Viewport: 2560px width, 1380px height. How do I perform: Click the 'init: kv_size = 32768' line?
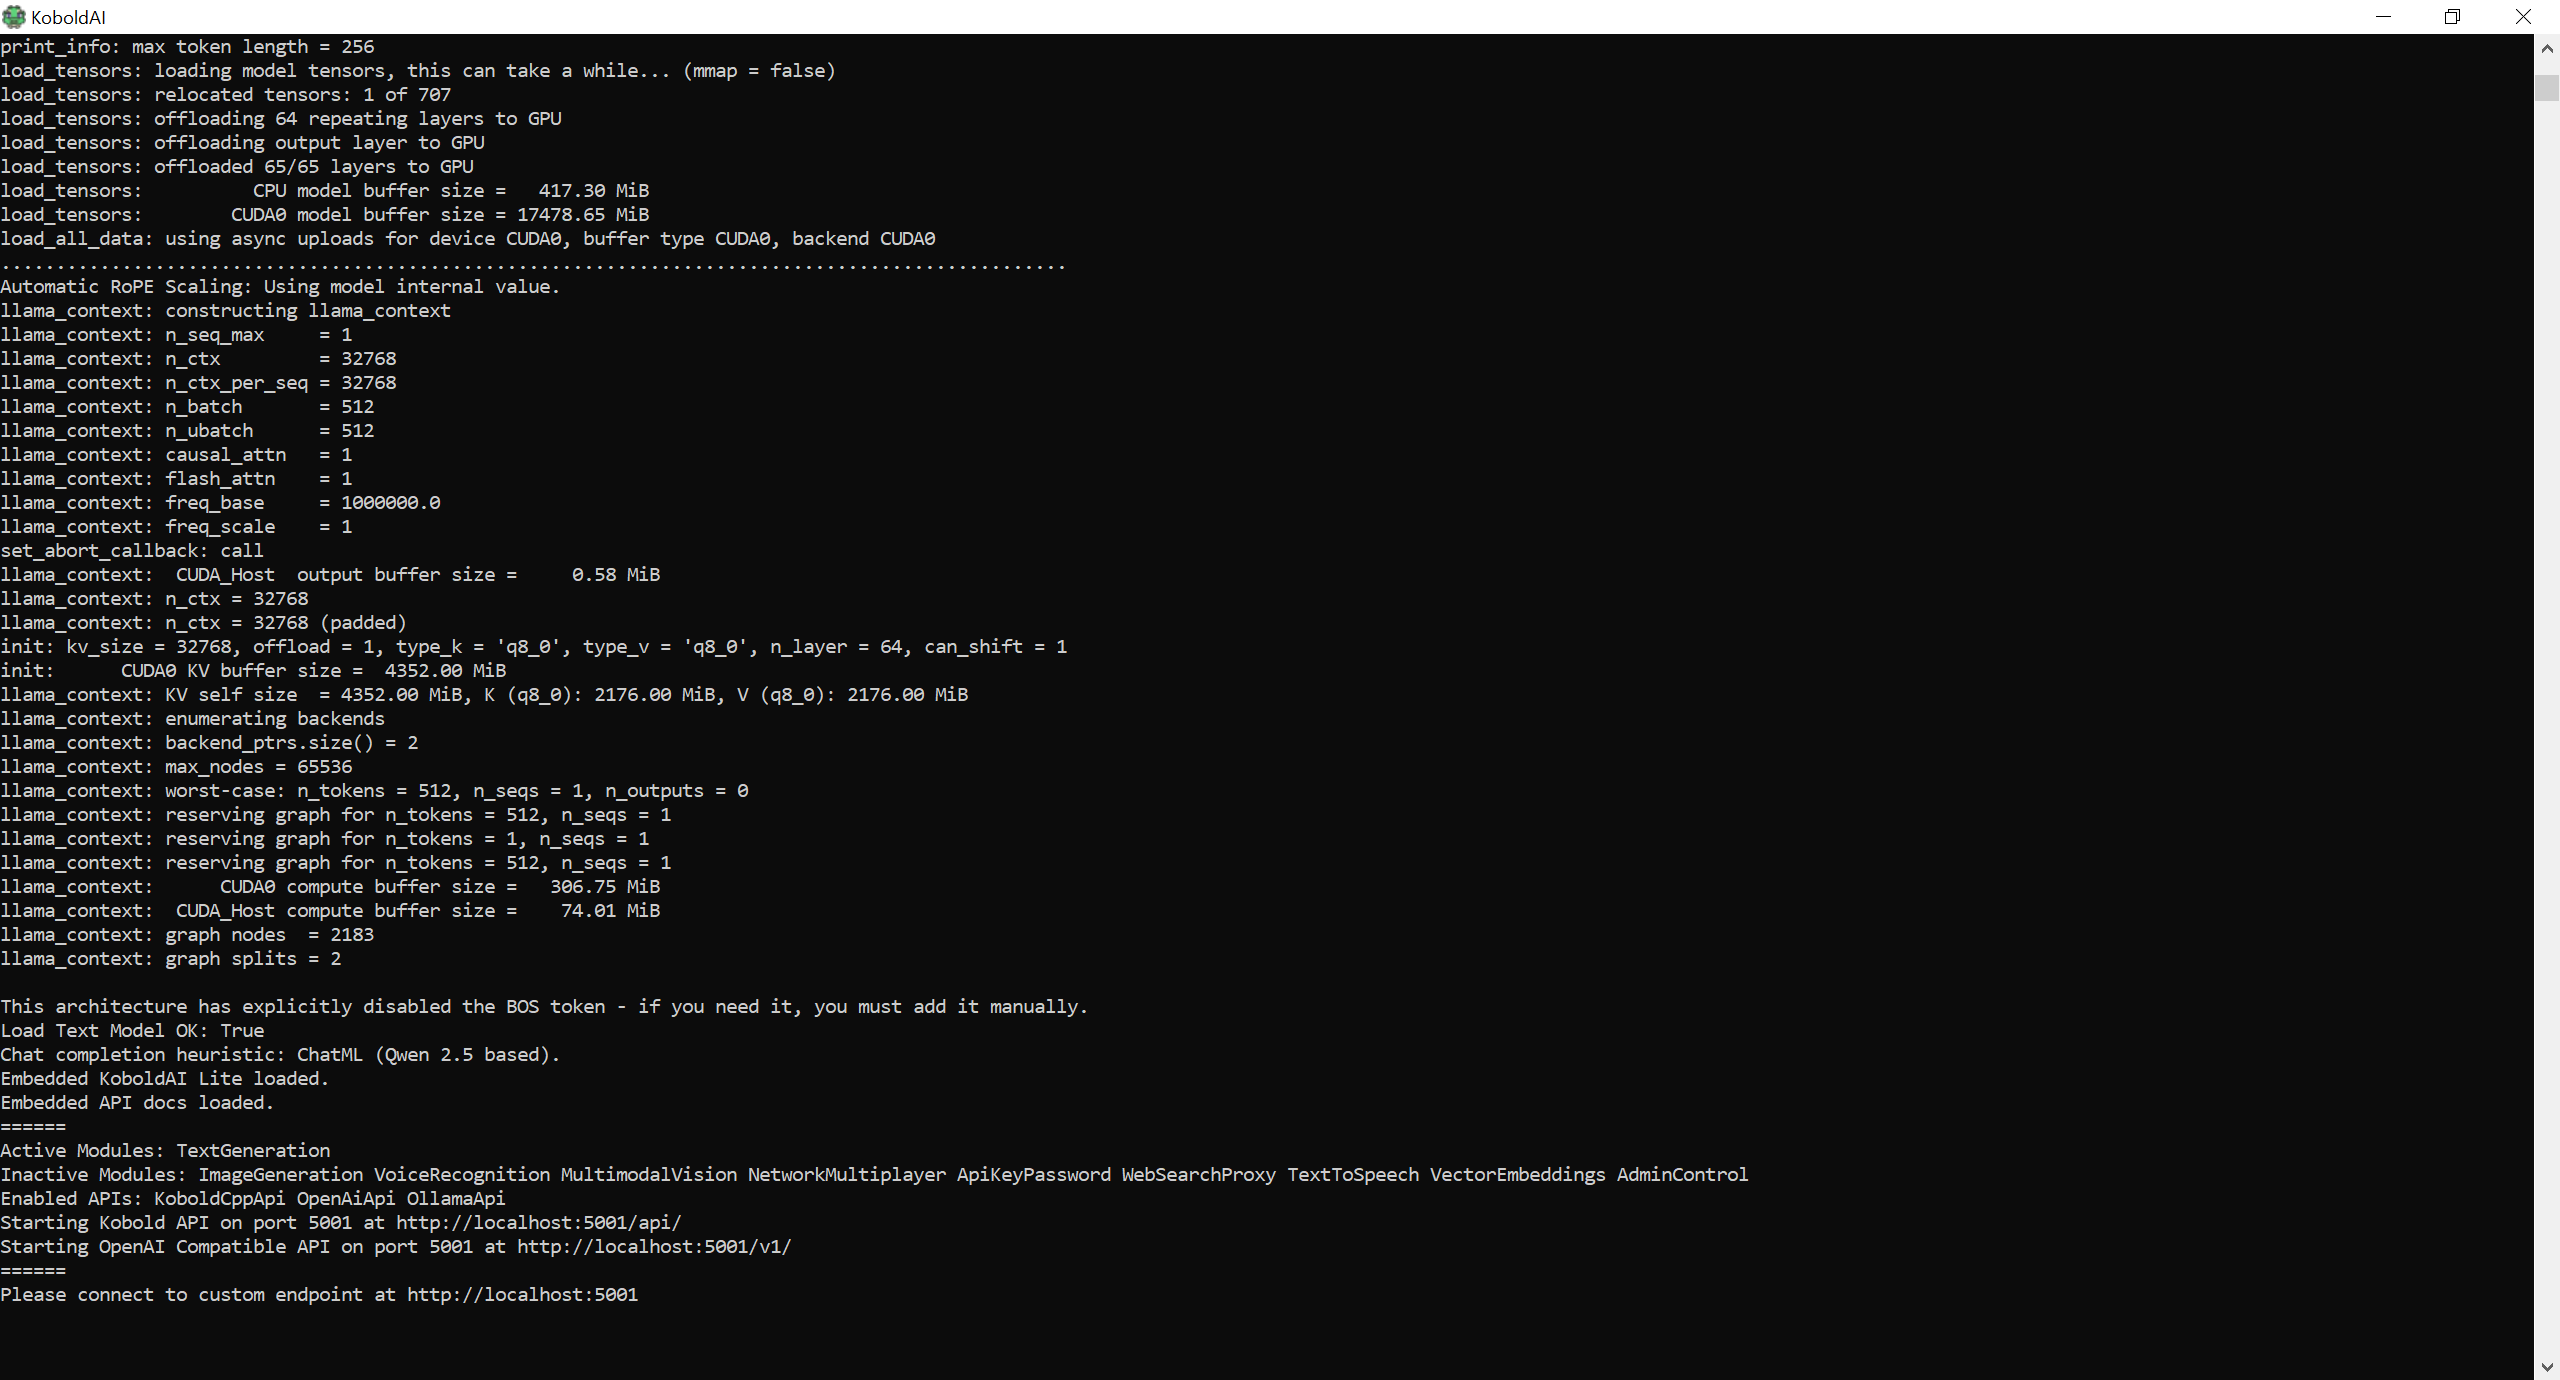(534, 647)
